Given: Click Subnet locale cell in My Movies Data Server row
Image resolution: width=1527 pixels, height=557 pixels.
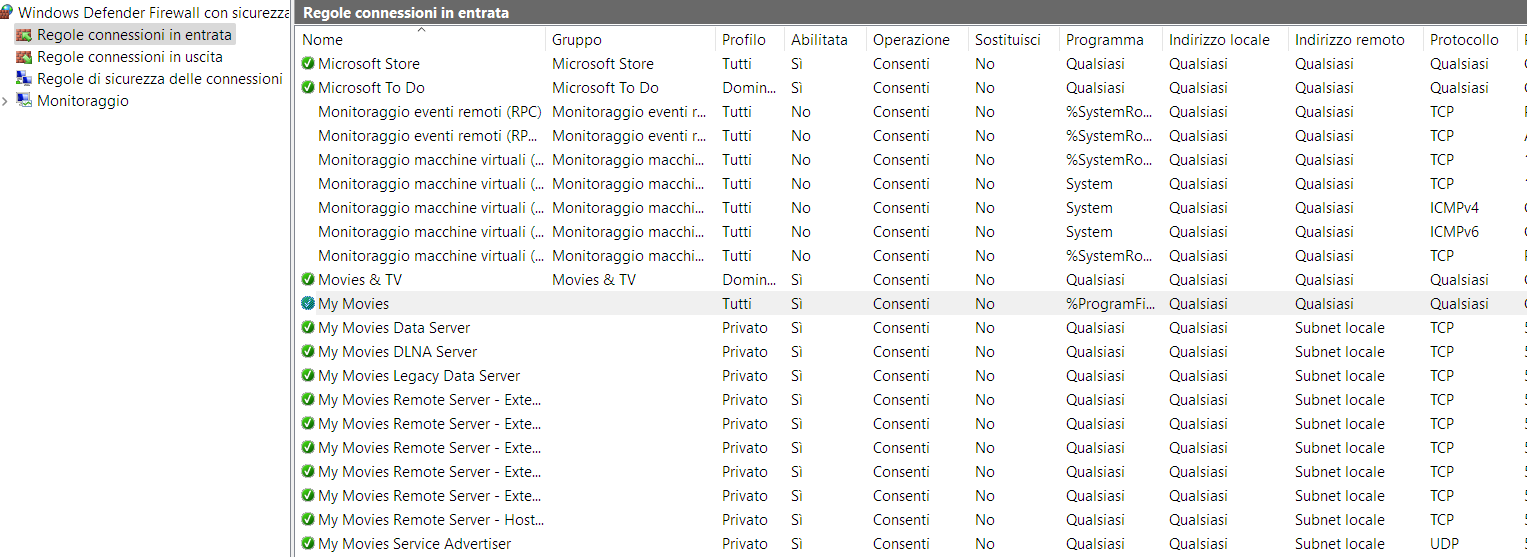Looking at the screenshot, I should pos(1340,328).
